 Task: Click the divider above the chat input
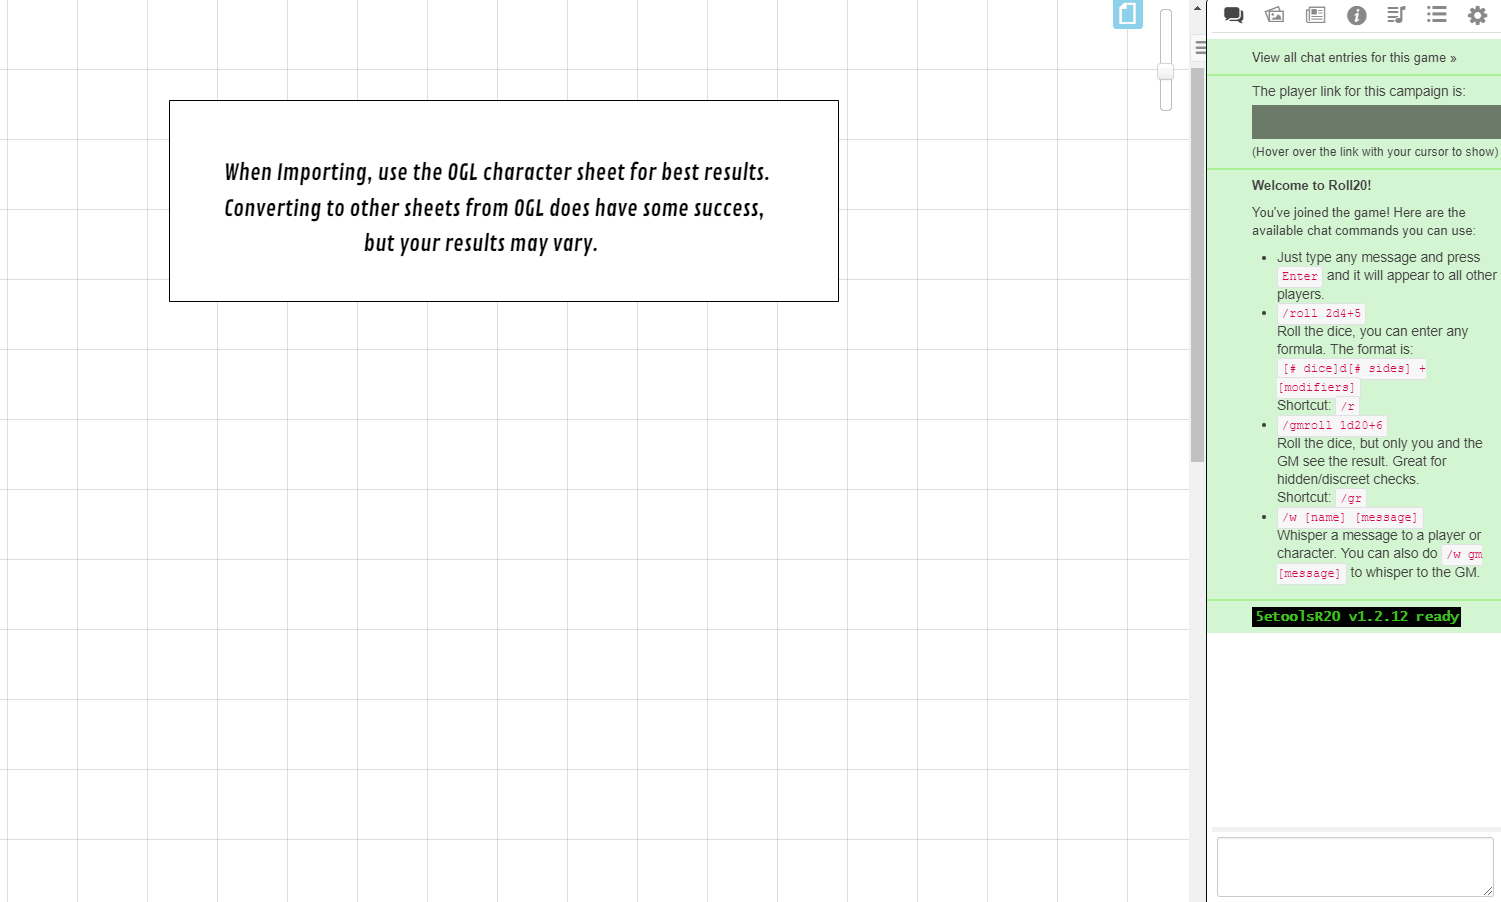[x=1355, y=830]
